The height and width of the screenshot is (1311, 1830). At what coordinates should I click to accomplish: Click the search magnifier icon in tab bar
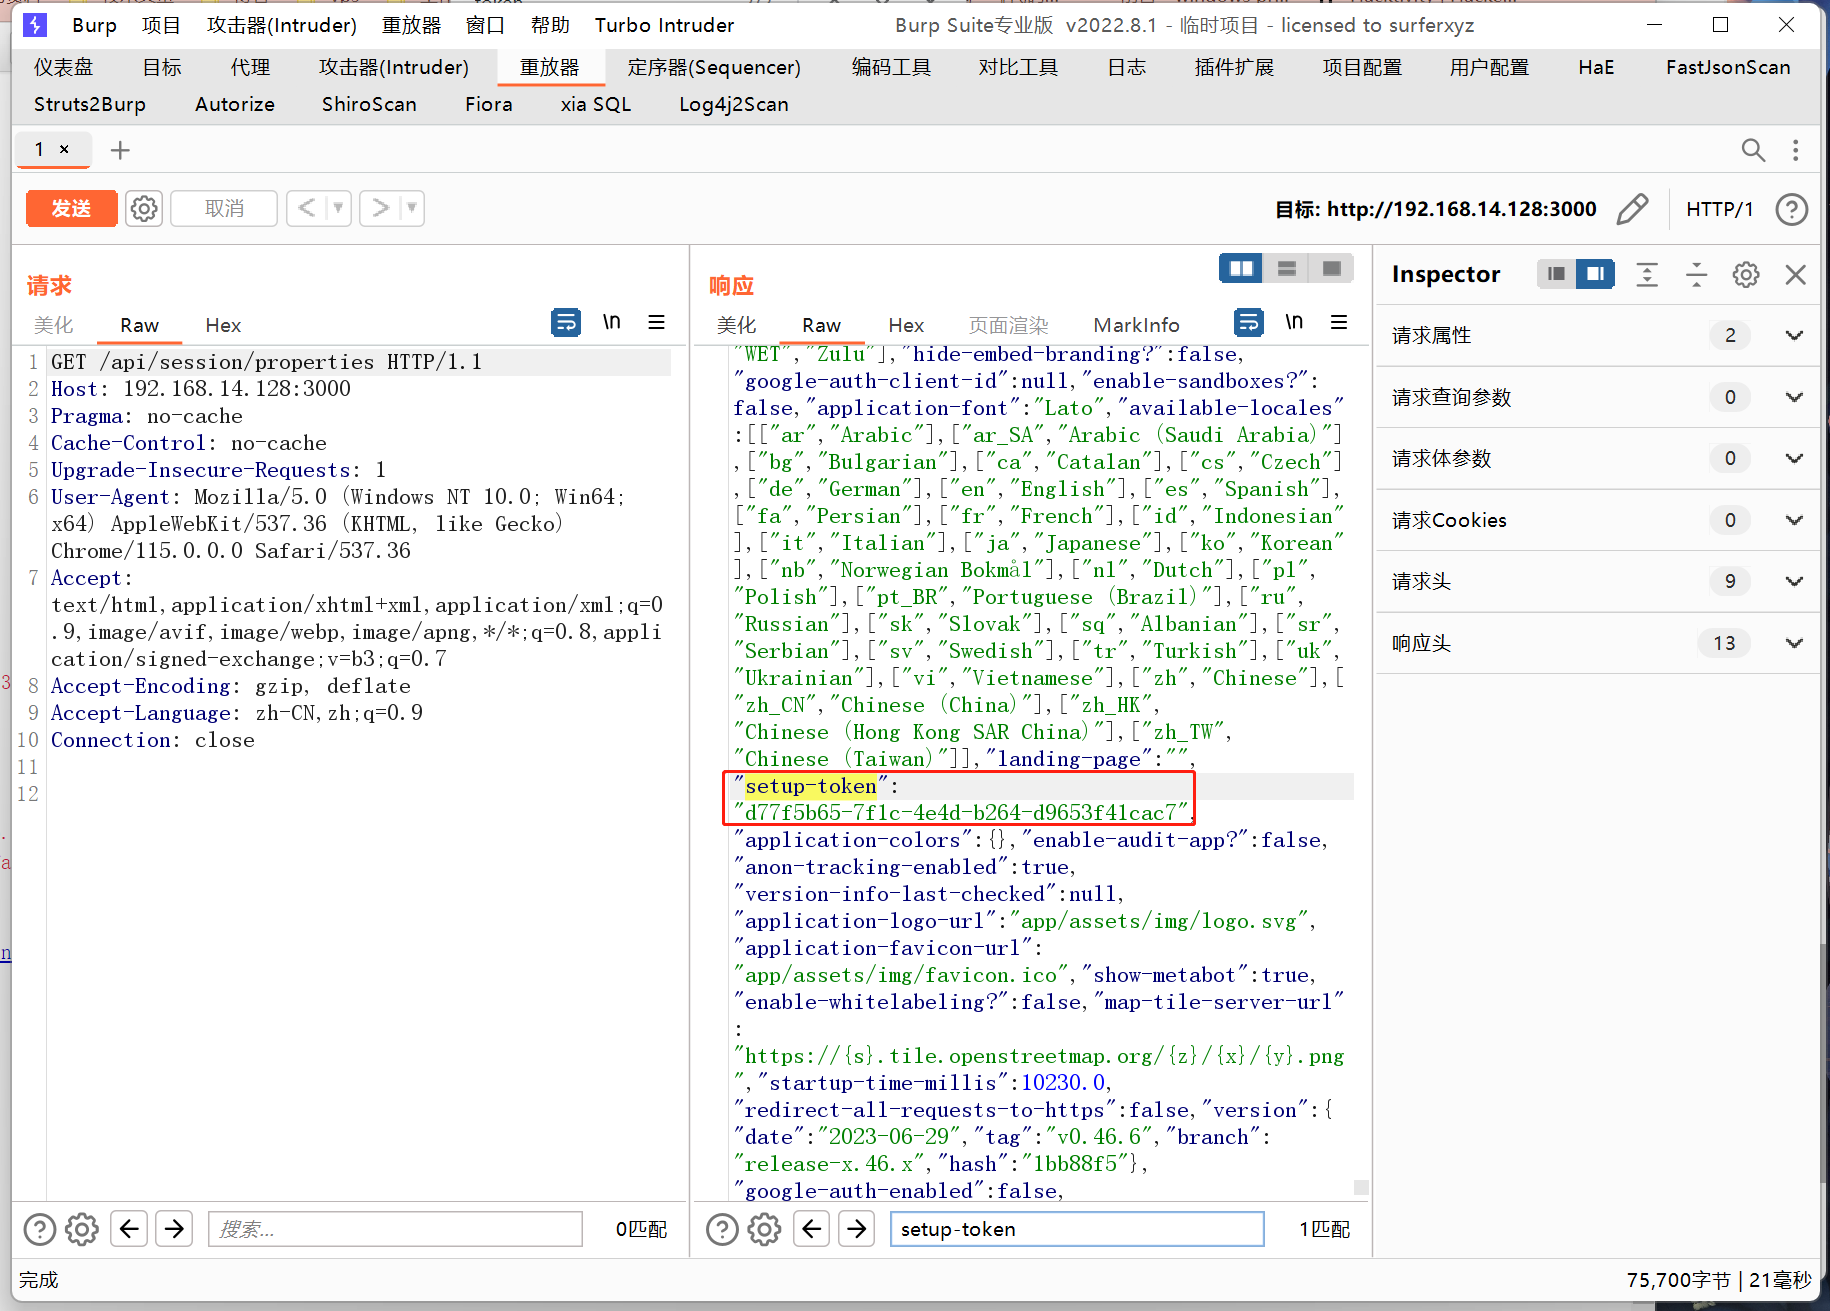click(1752, 150)
